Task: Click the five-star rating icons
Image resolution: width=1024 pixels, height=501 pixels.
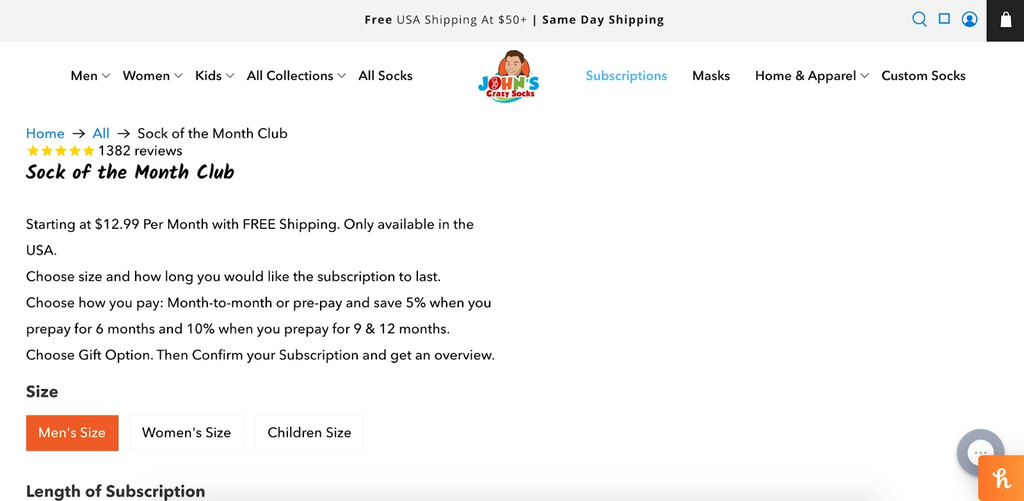Action: click(x=60, y=151)
